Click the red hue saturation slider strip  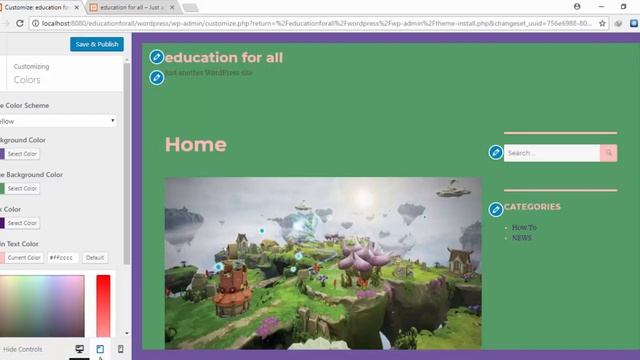[103, 306]
